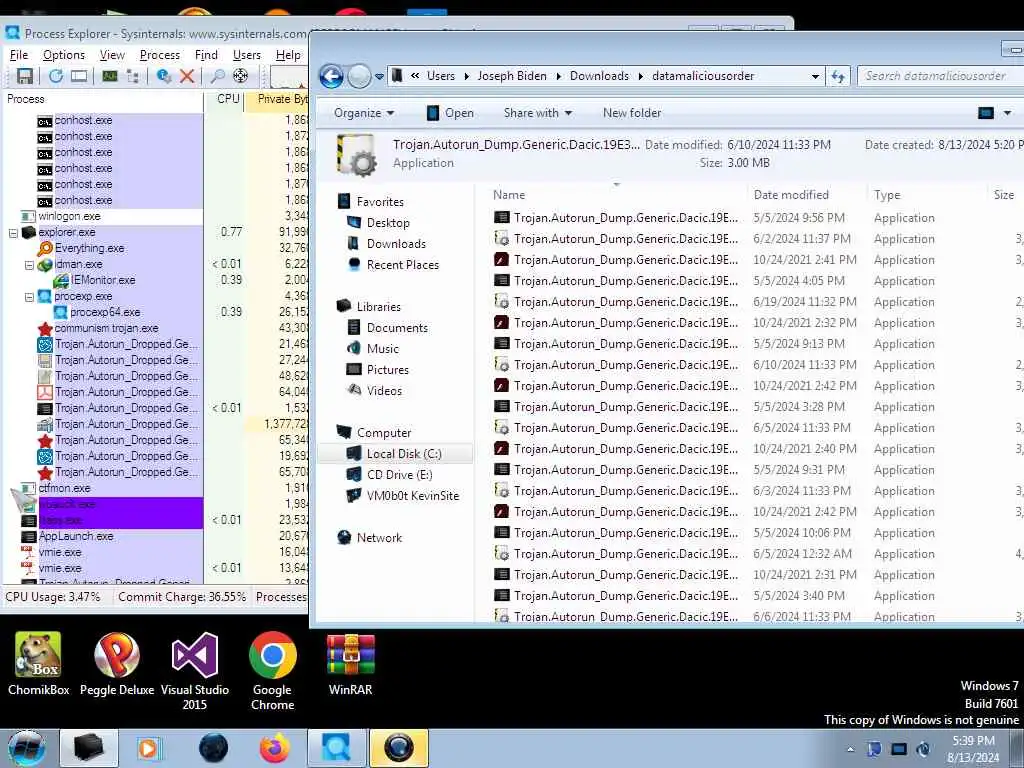Click New folder button
Screen dimensions: 1024x768
tap(632, 113)
